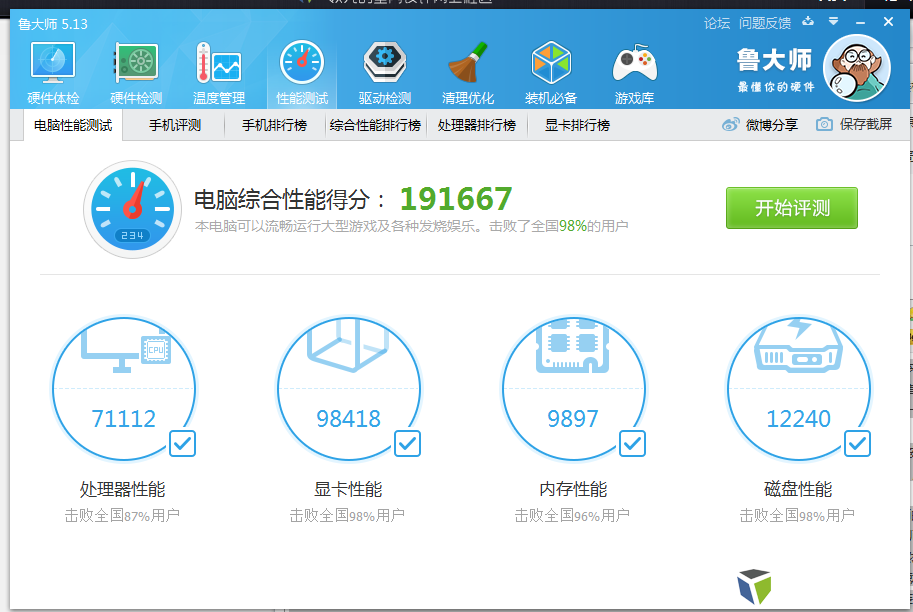This screenshot has width=913, height=612.
Task: Toggle the 内存性能 memory test checkbox
Action: pos(632,443)
